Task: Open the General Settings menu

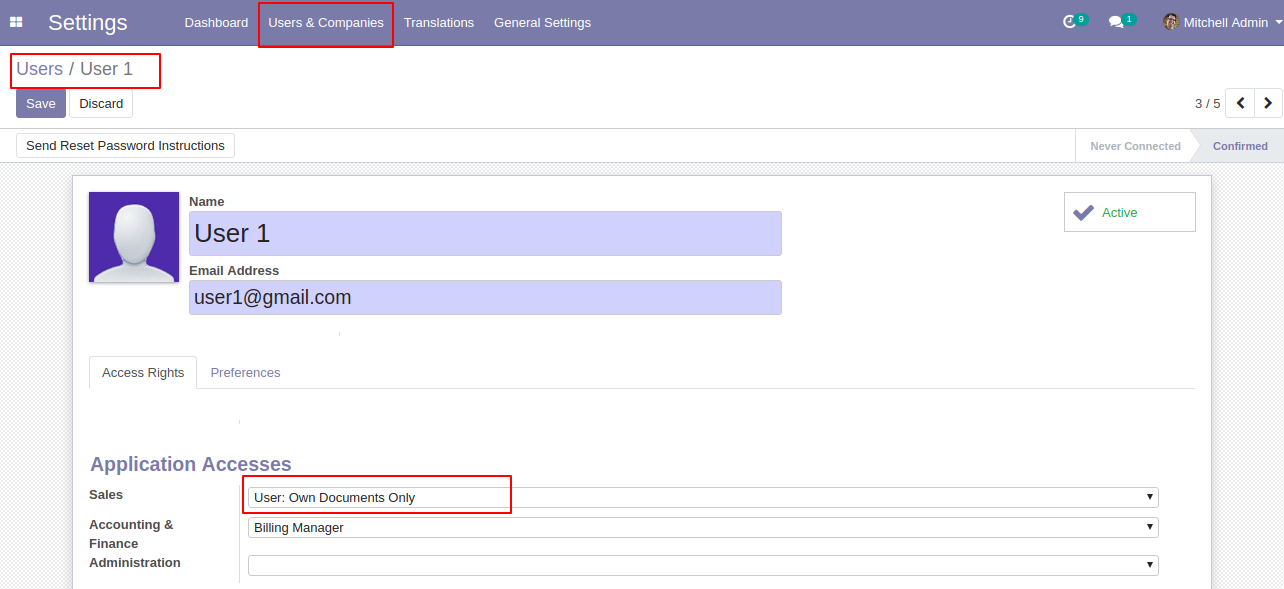Action: click(542, 22)
